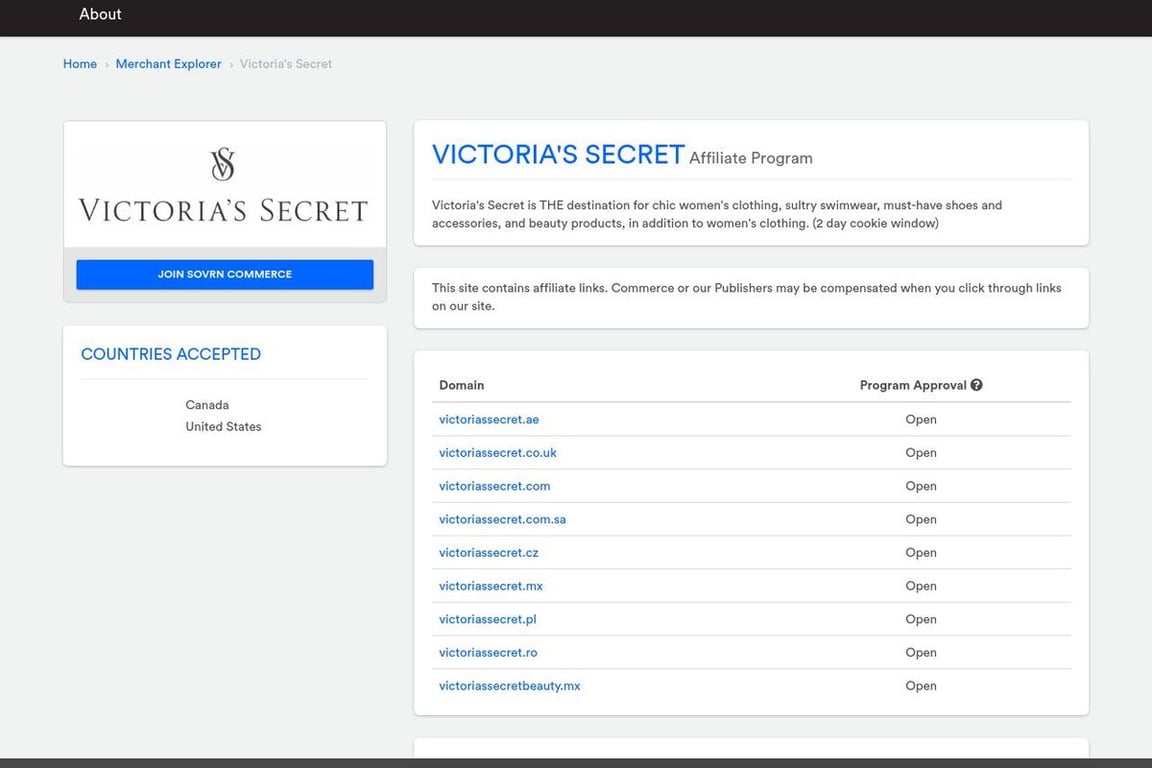Screen dimensions: 1152x768
Task: Click the Join Sovrn Commerce button
Action: tap(225, 274)
